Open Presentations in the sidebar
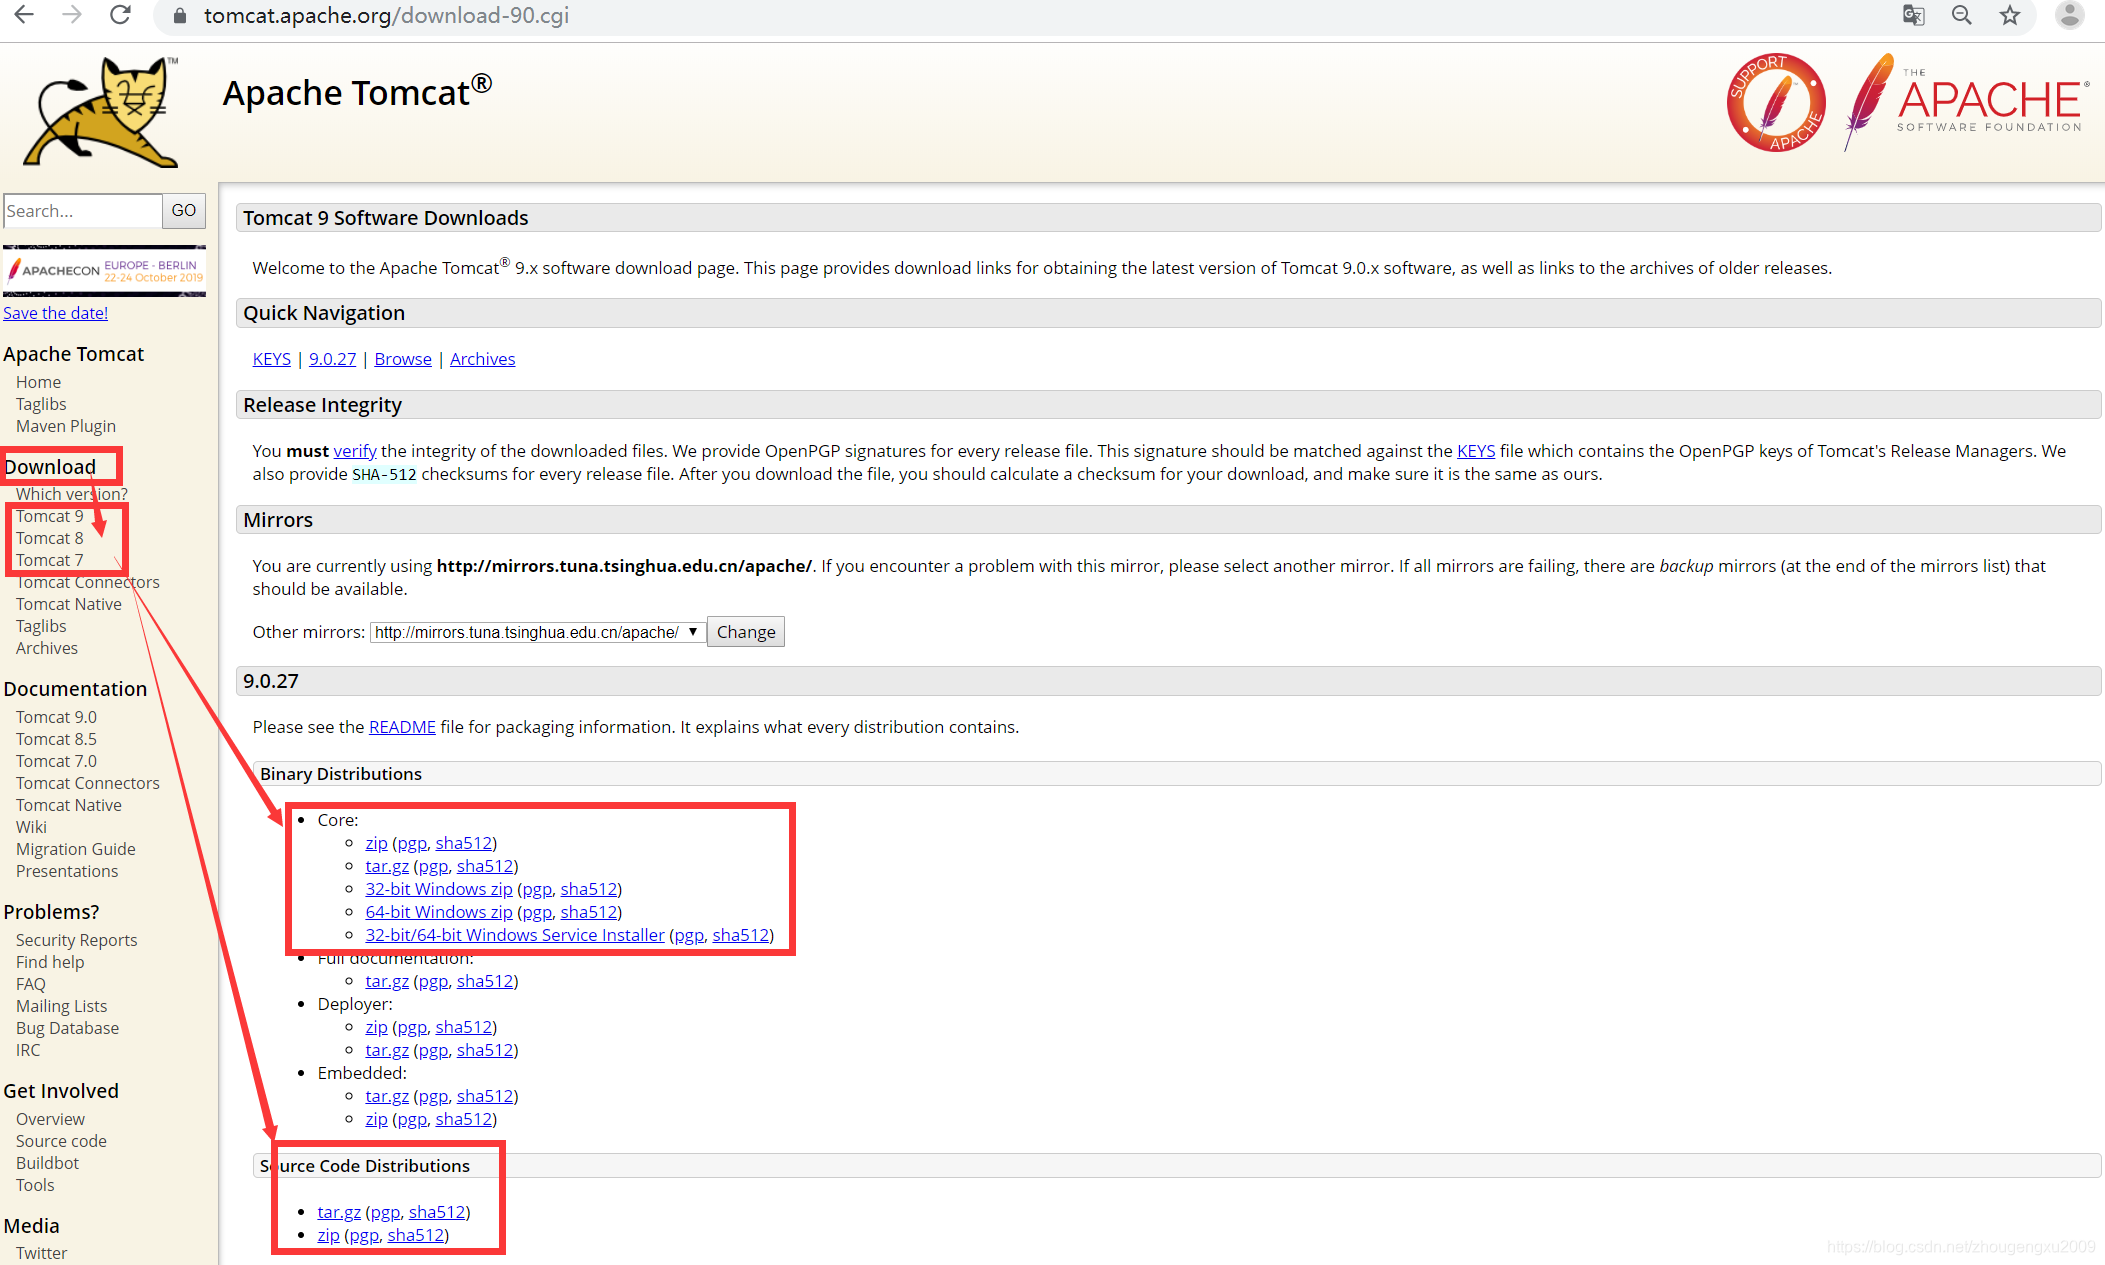This screenshot has width=2105, height=1265. coord(67,871)
